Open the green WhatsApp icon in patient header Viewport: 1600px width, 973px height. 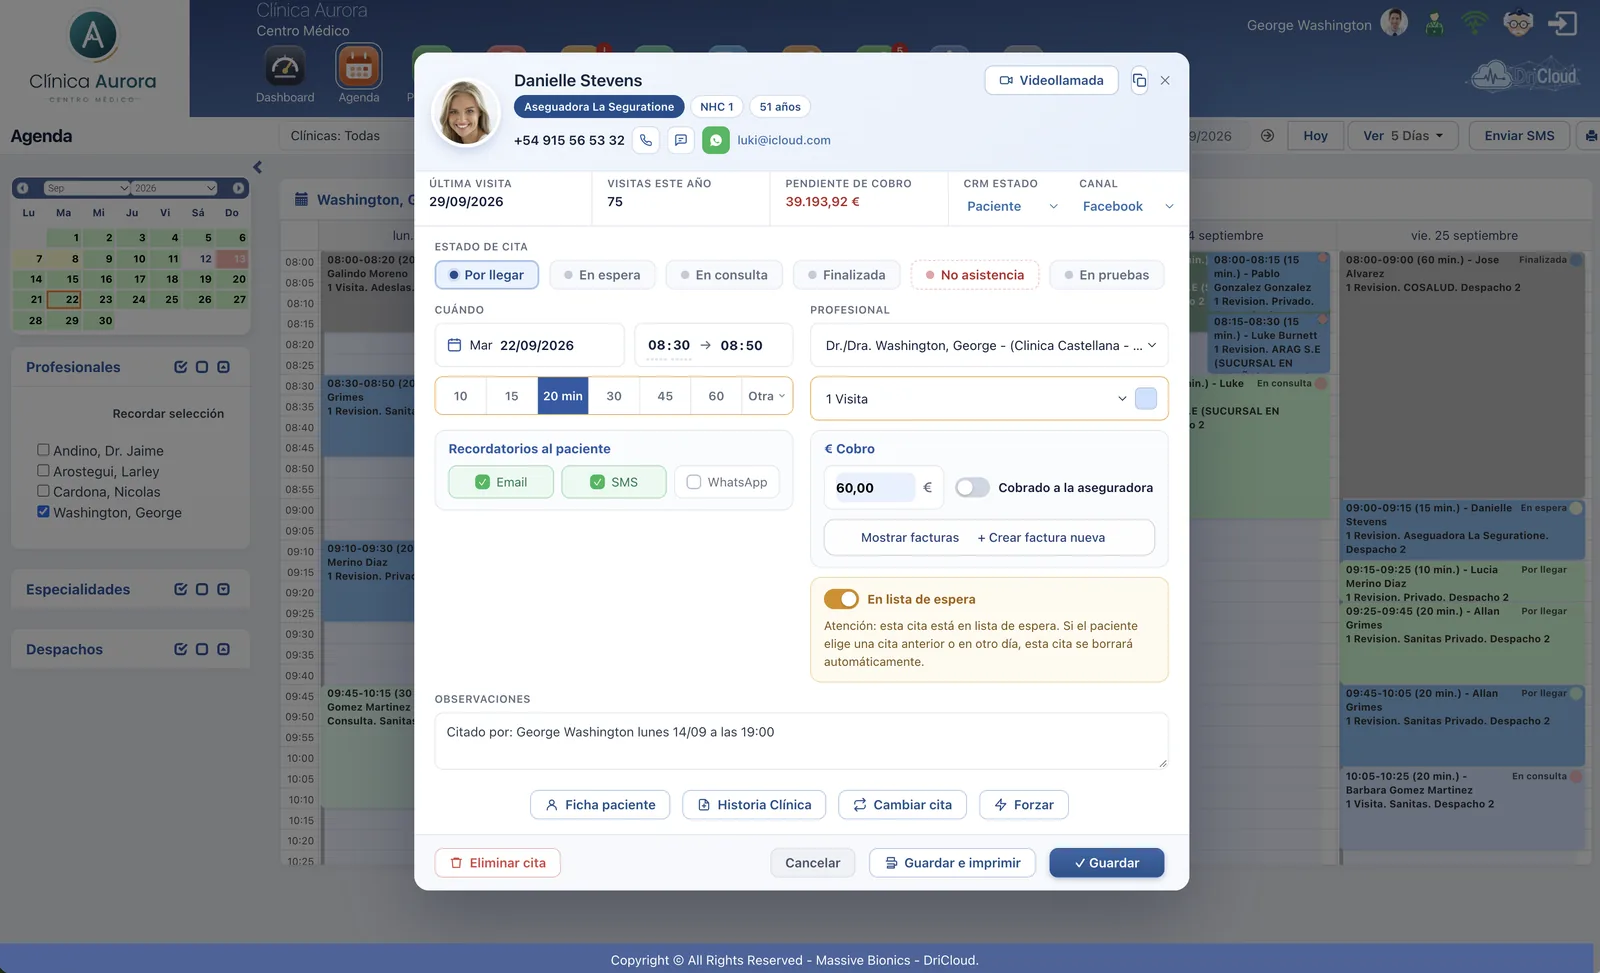click(715, 140)
